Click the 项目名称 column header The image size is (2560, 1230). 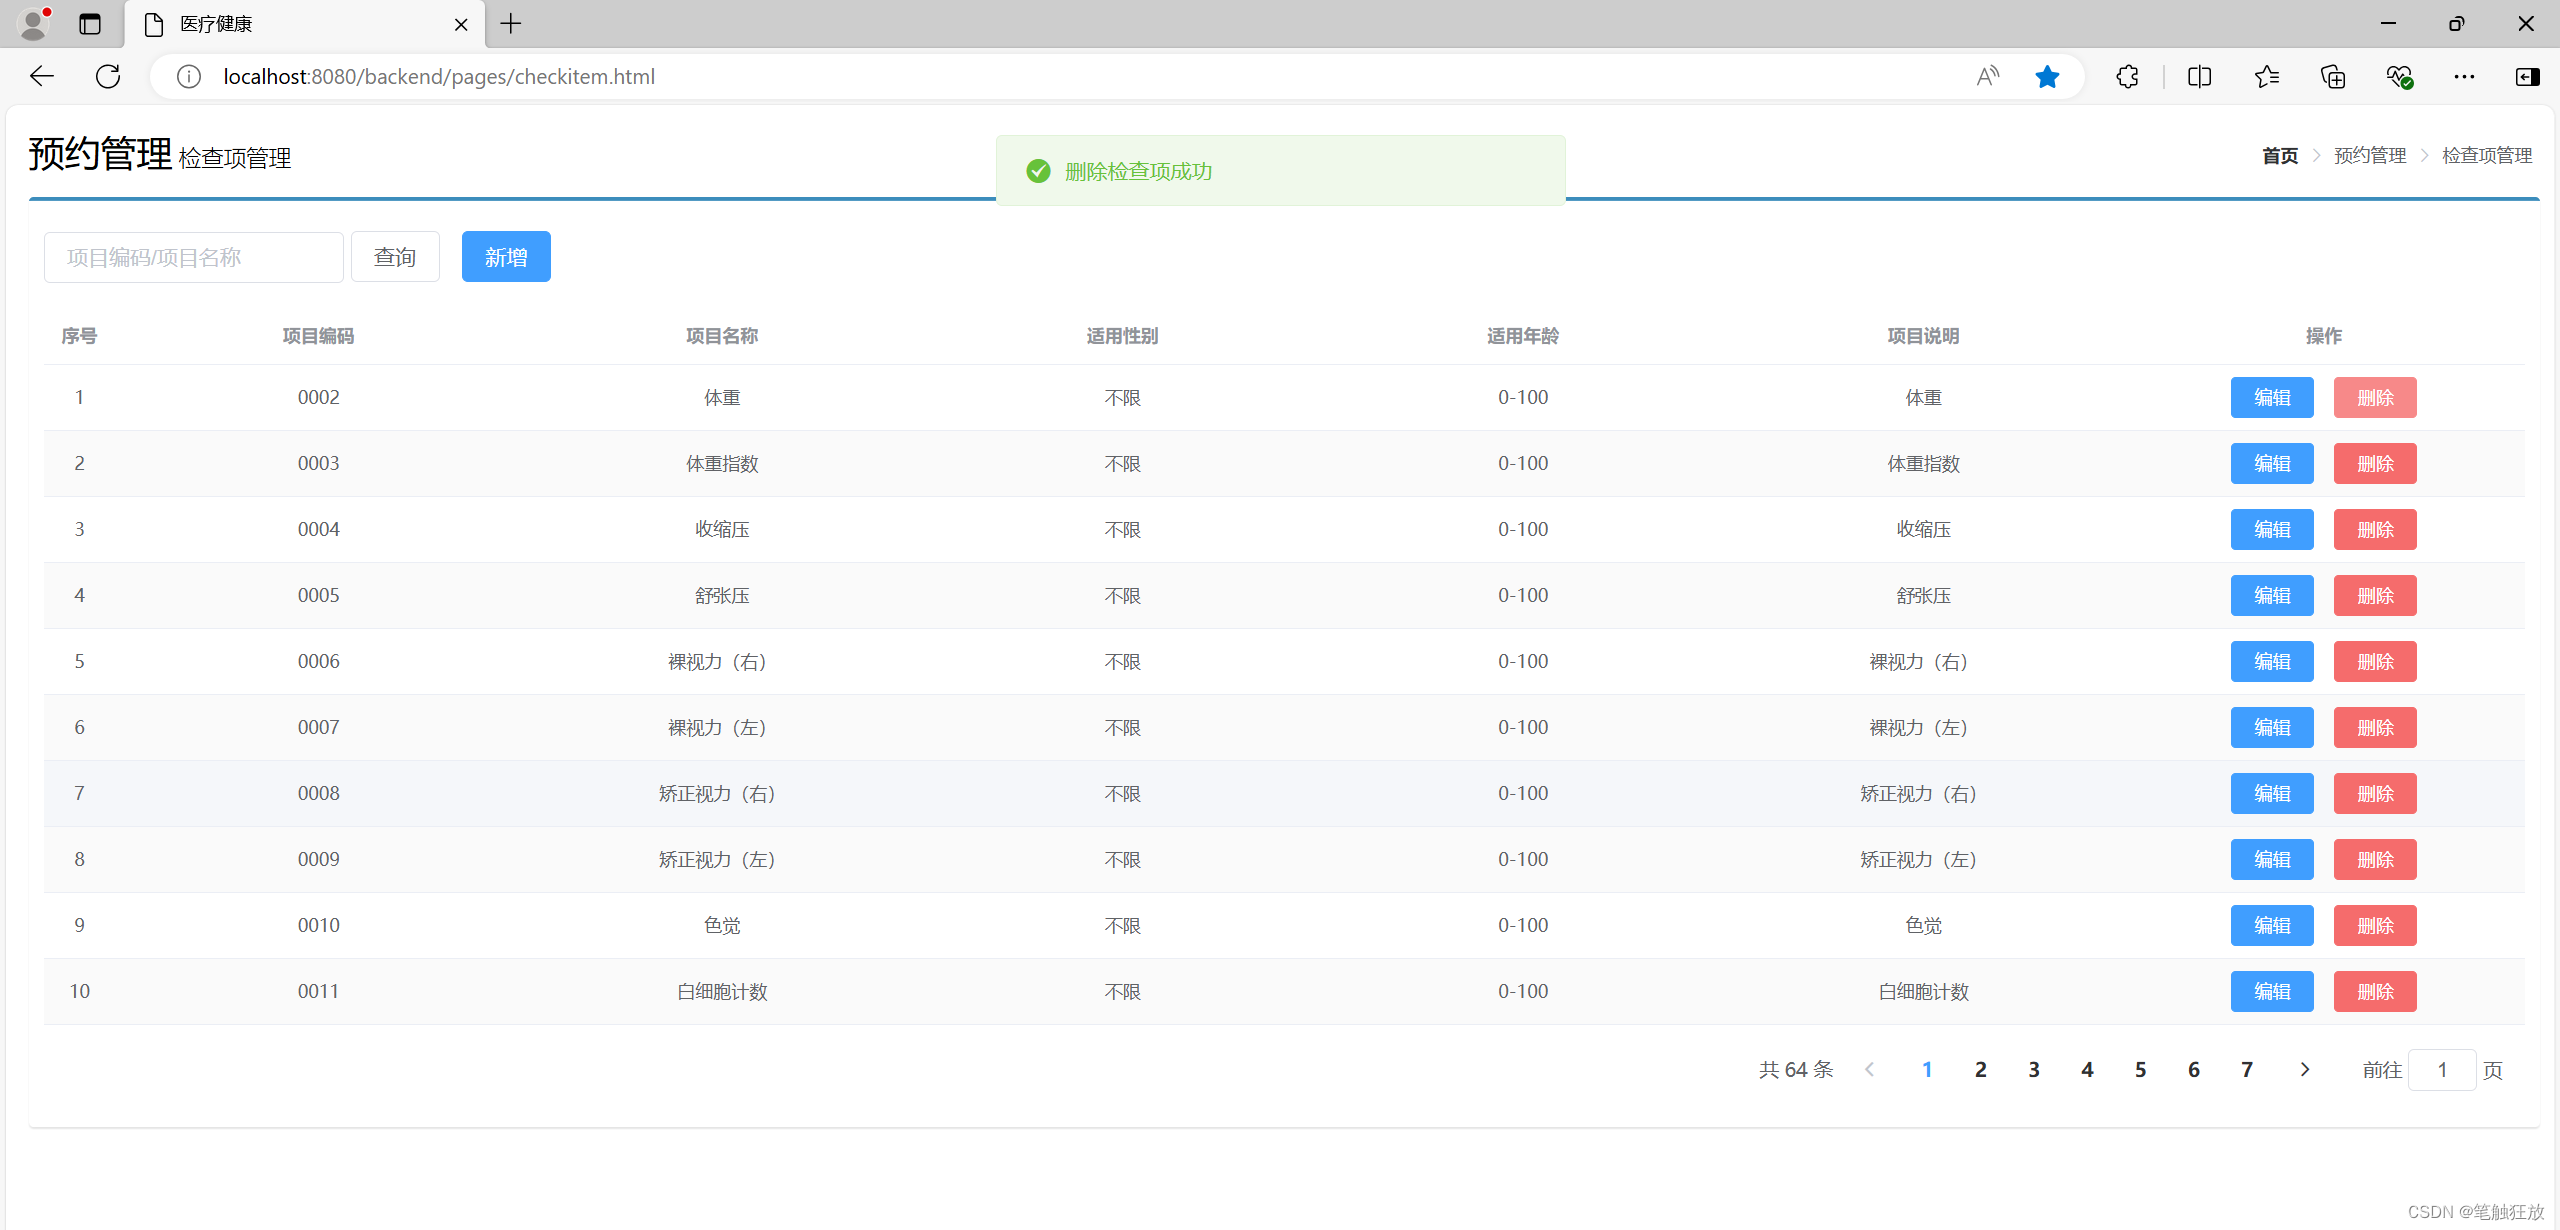click(722, 336)
